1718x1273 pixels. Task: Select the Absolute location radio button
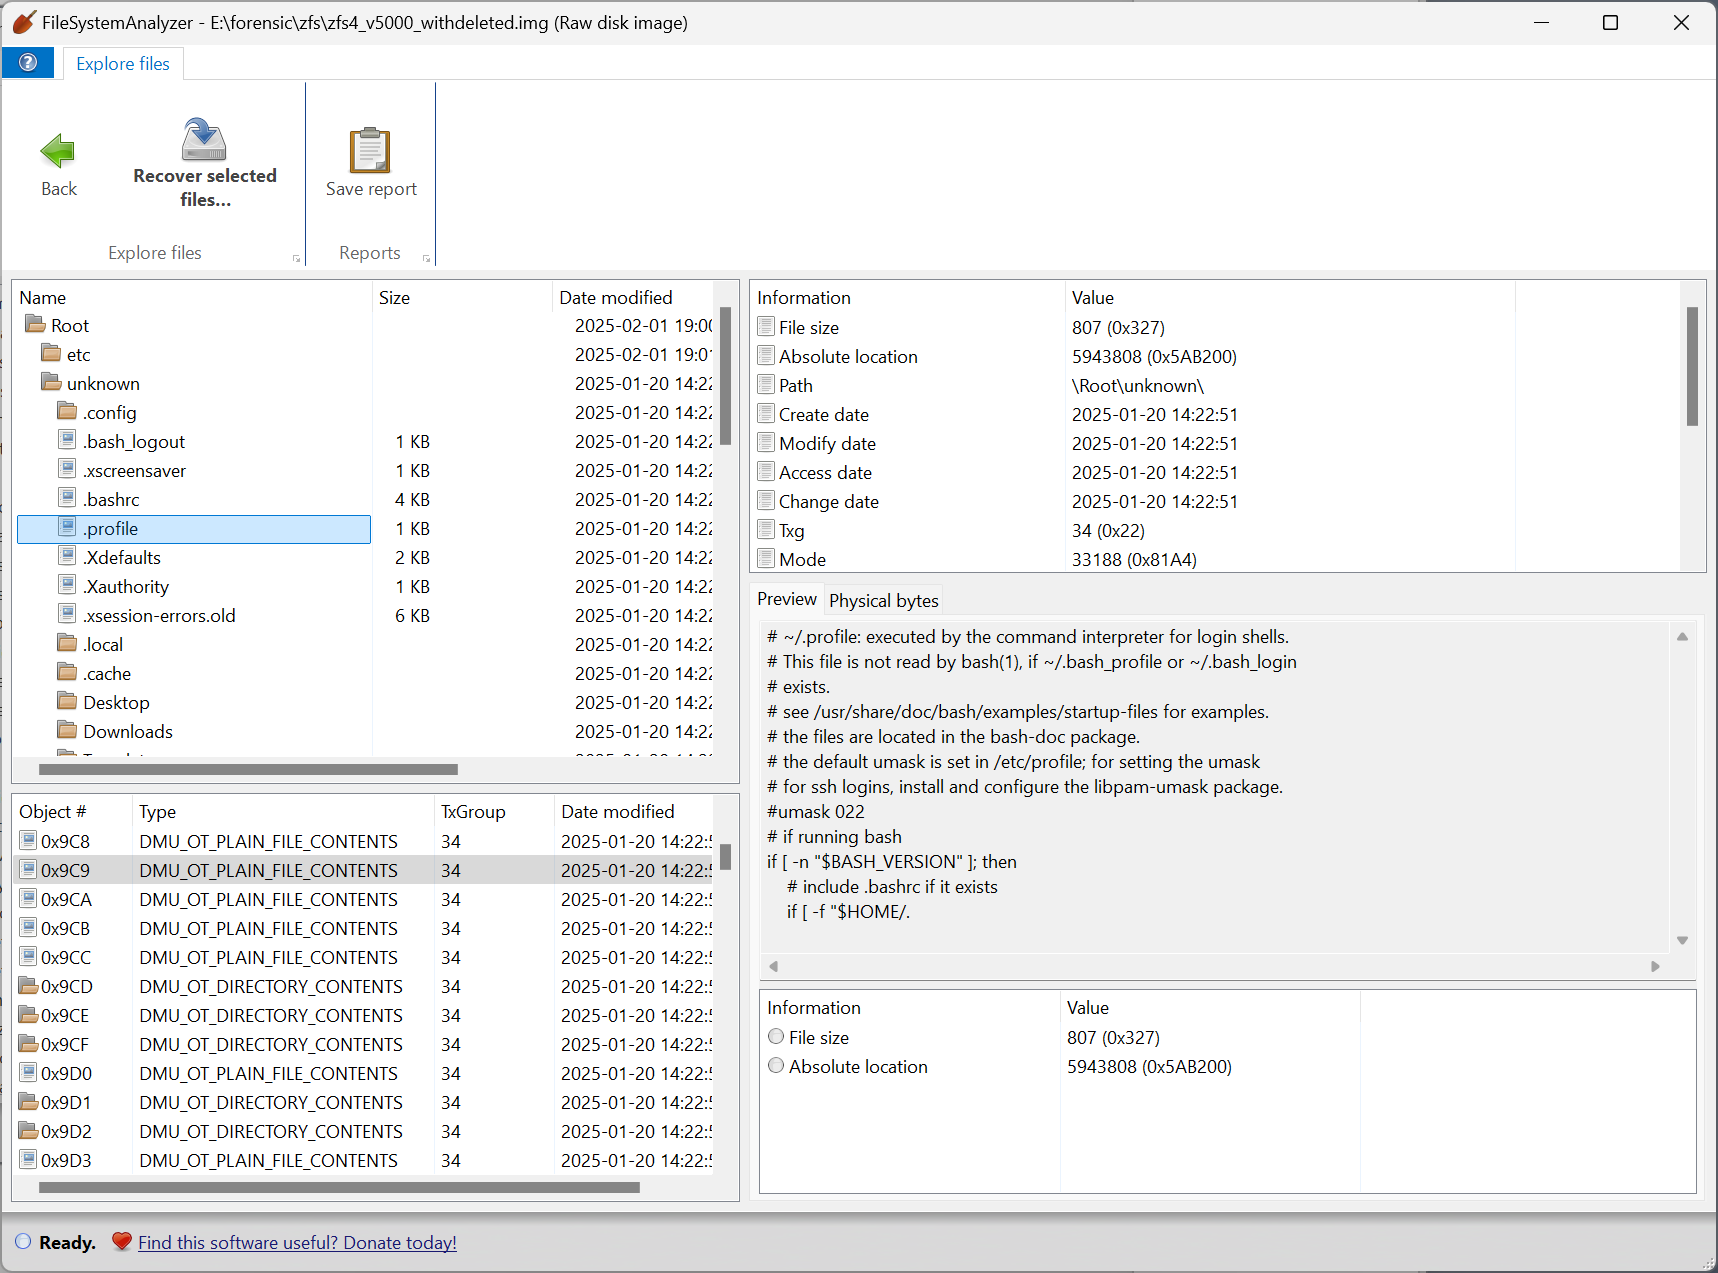pyautogui.click(x=776, y=1065)
